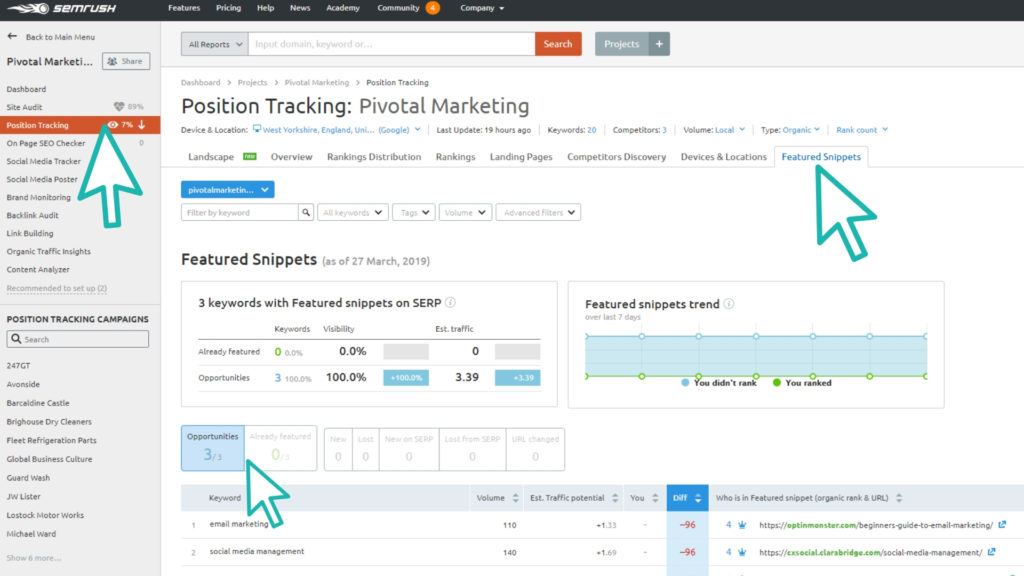Change Volume Local dropdown setting
The height and width of the screenshot is (576, 1024).
point(729,129)
